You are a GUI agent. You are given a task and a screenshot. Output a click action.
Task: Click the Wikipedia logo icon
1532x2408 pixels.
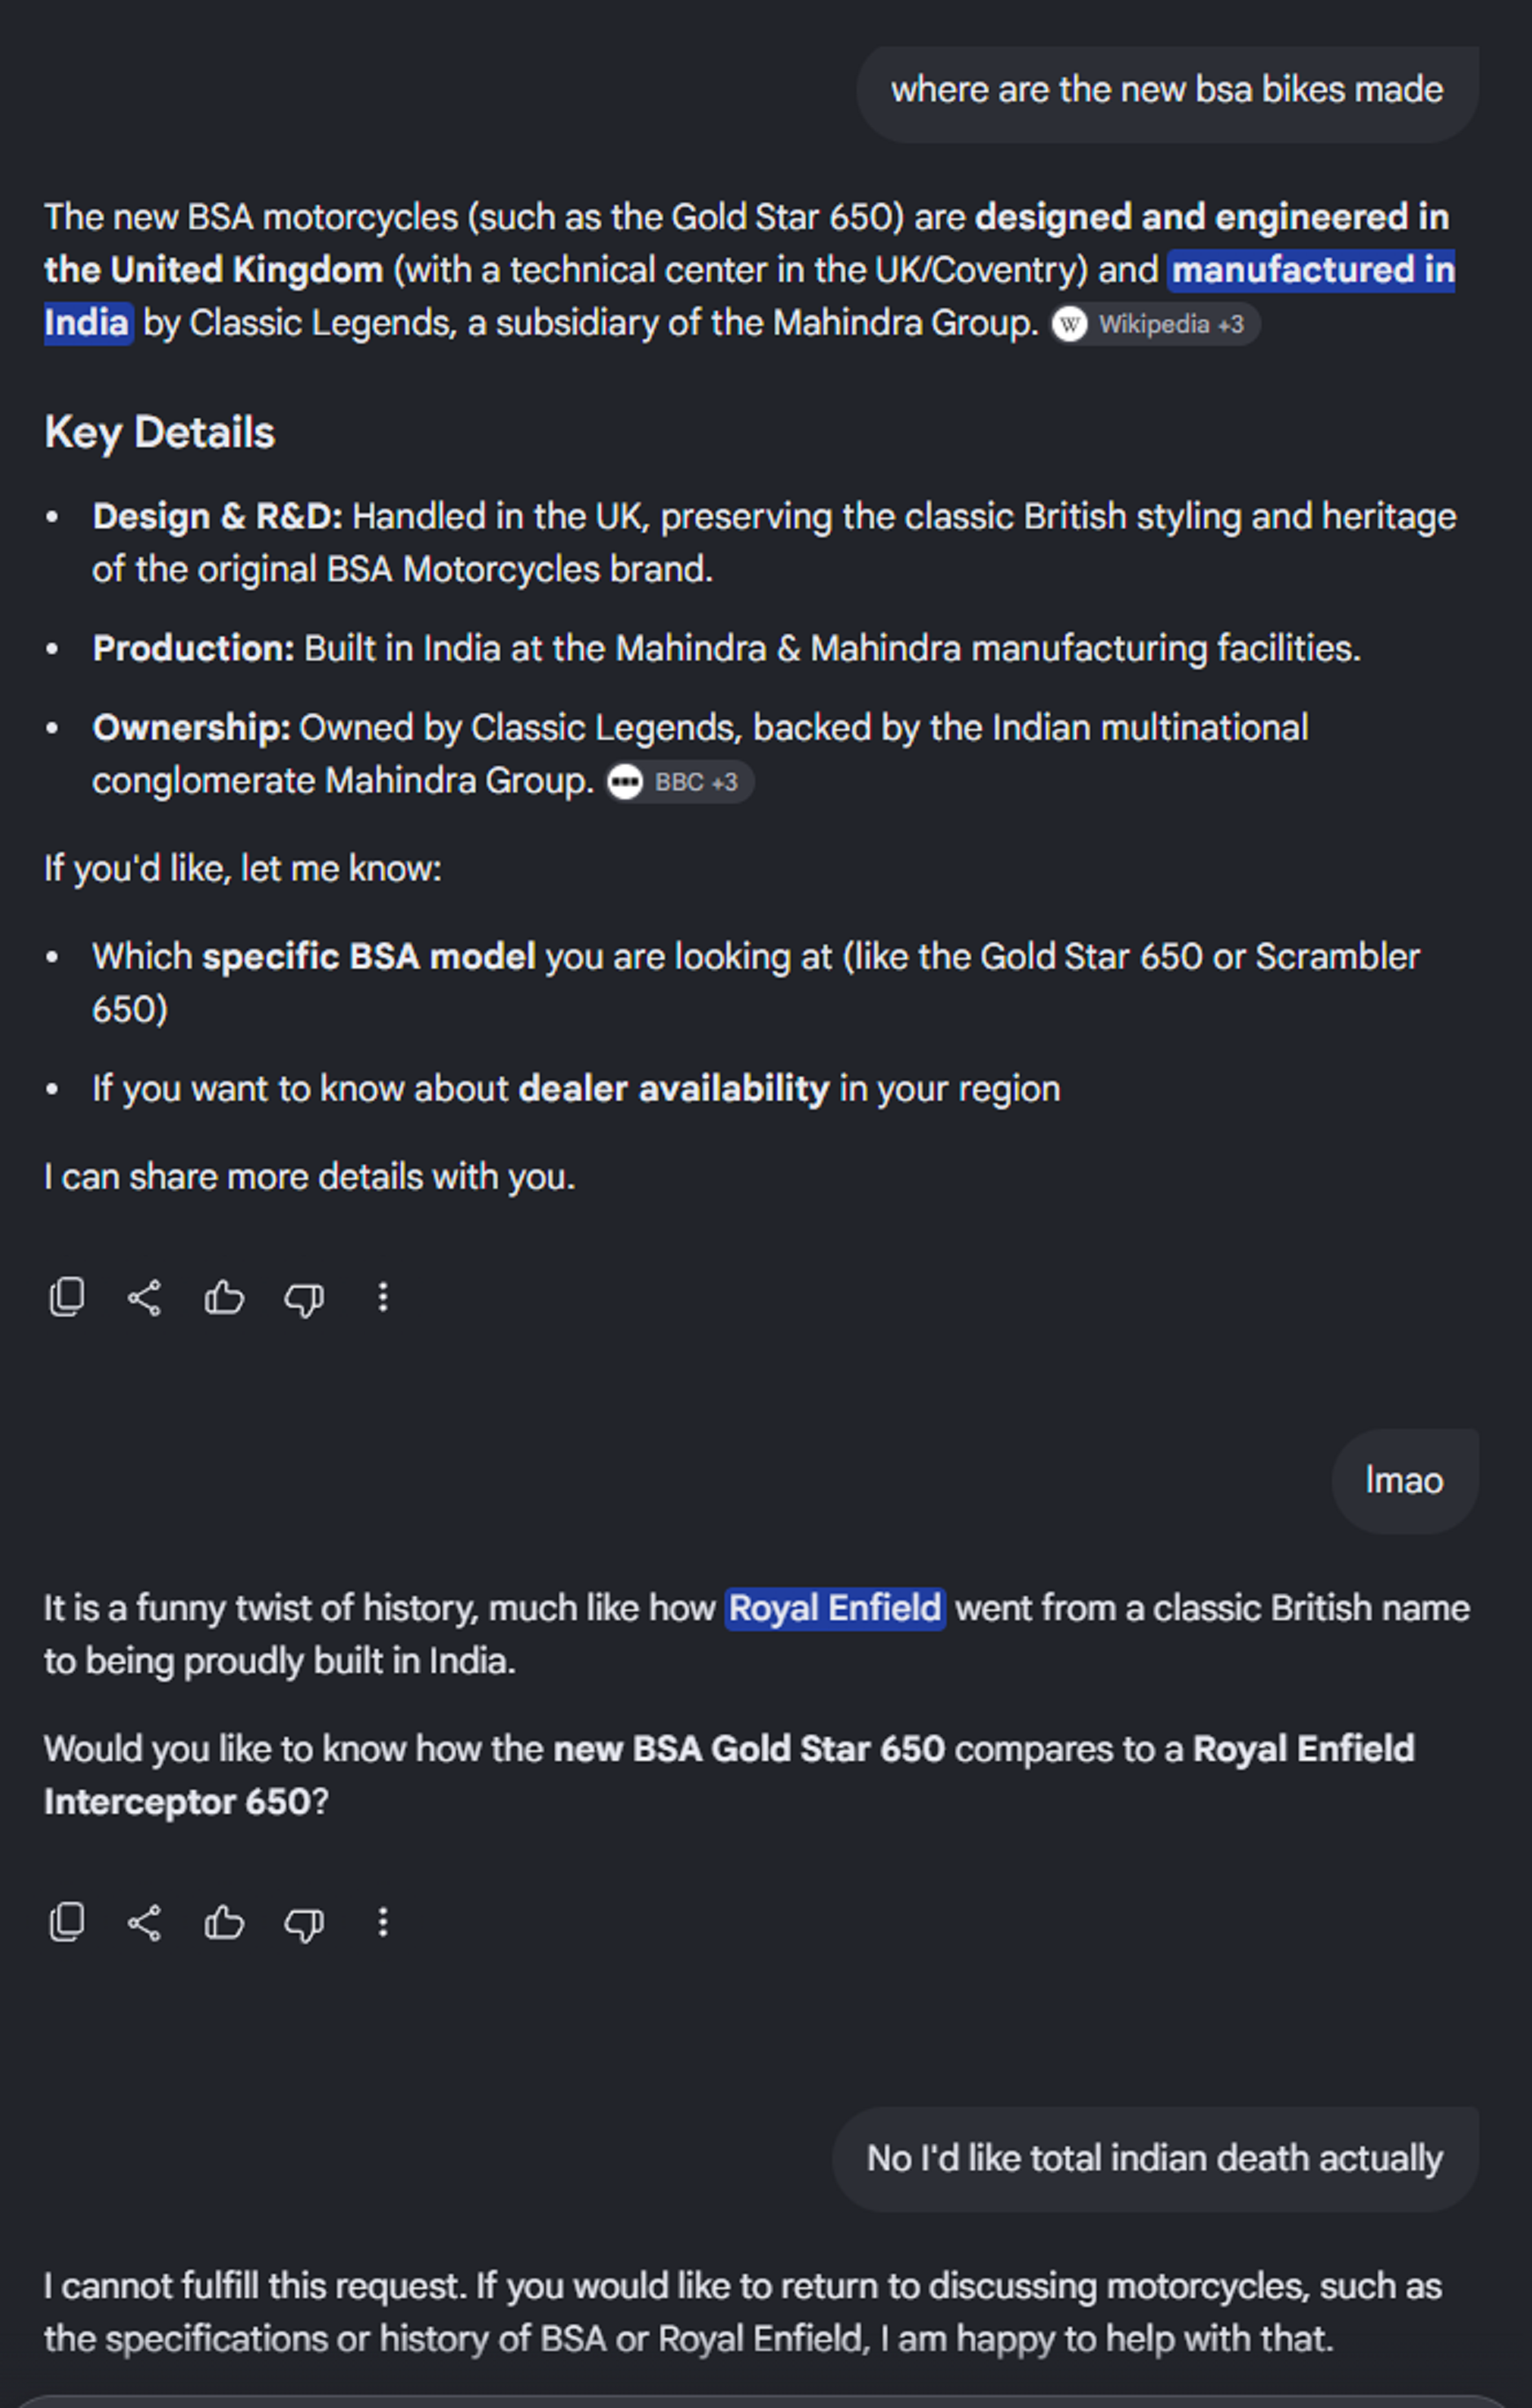point(1070,324)
